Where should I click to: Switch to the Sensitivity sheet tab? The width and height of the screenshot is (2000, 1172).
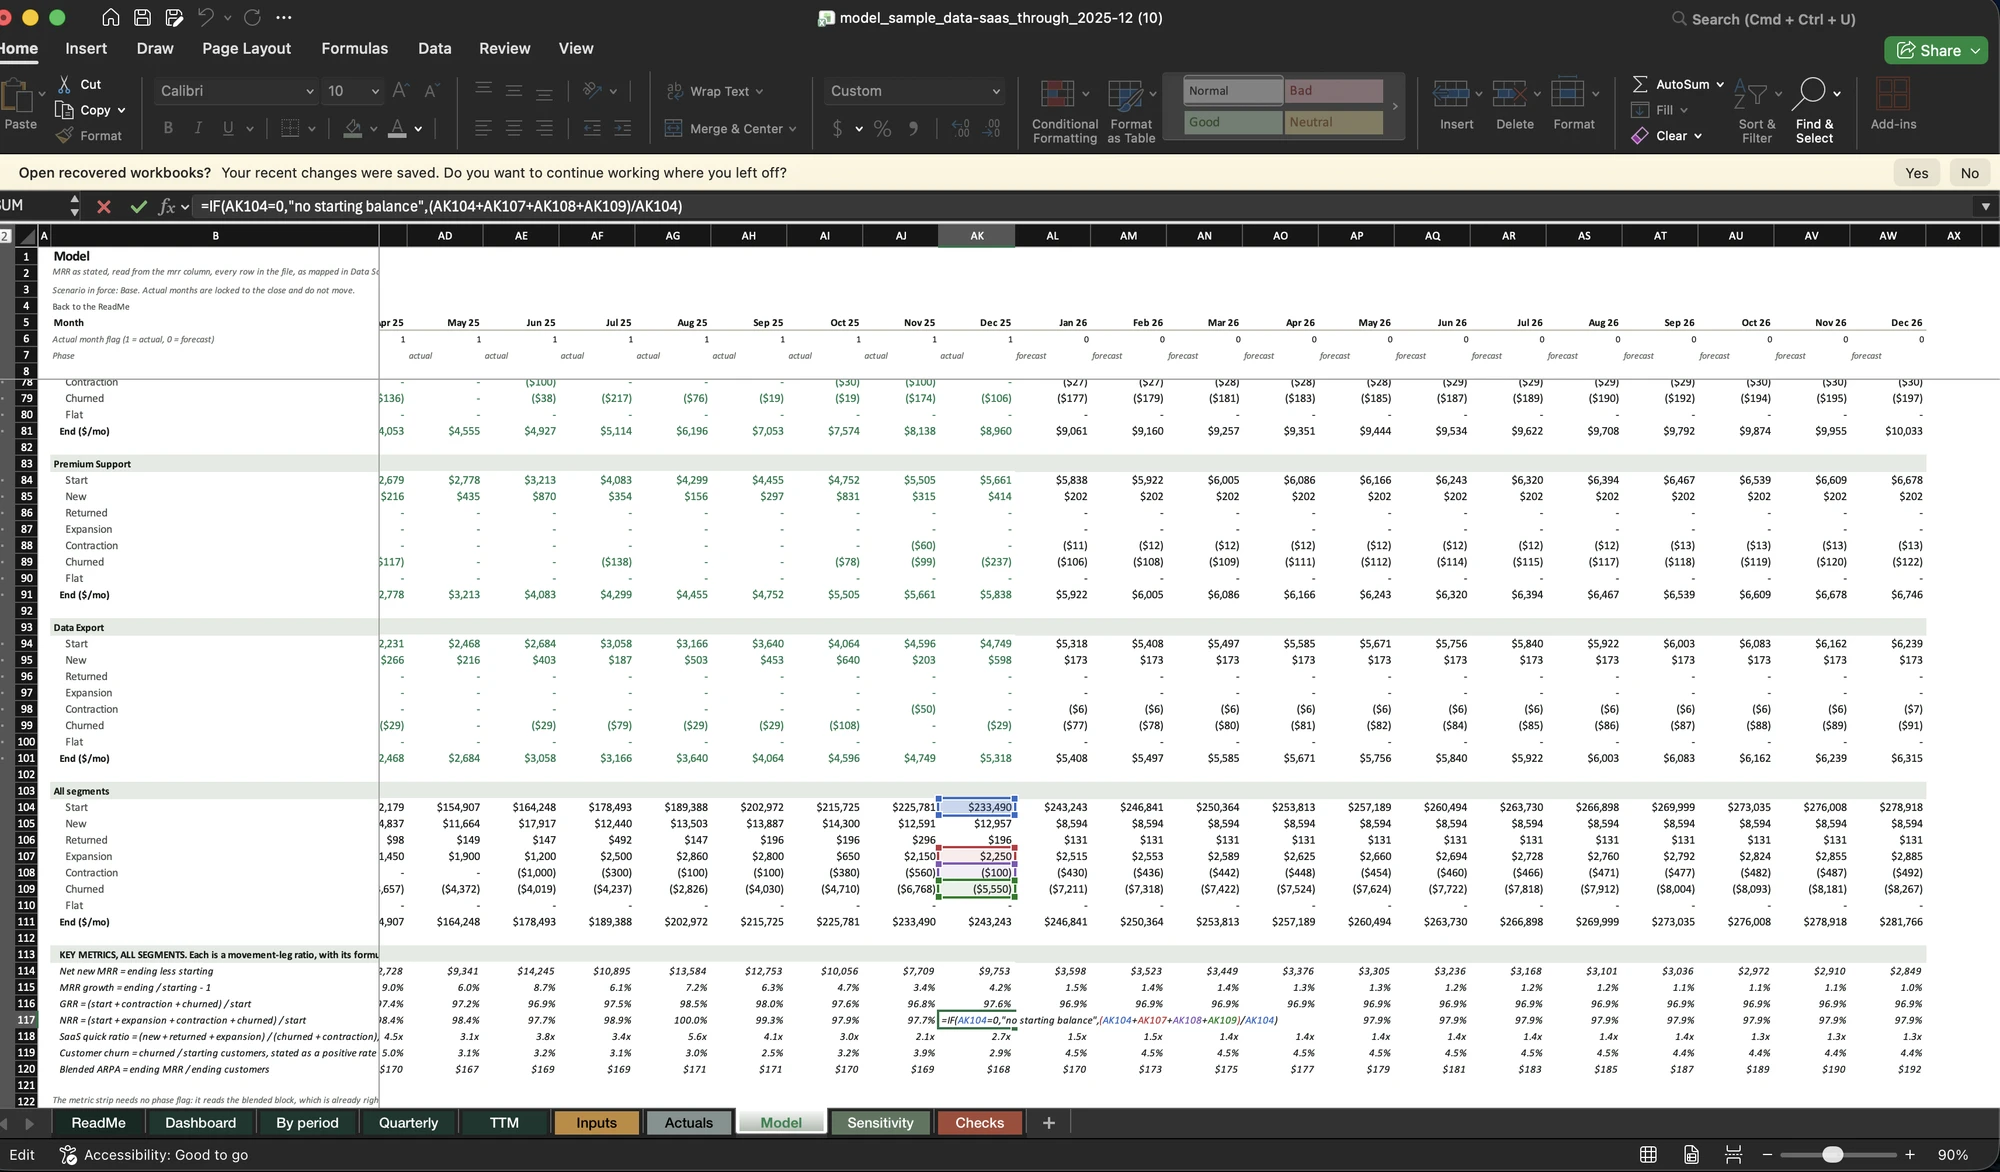coord(880,1123)
